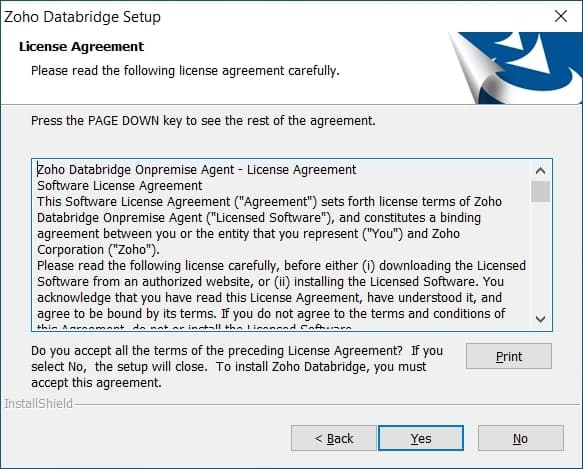
Task: Go to previous step with Back button
Action: 334,438
